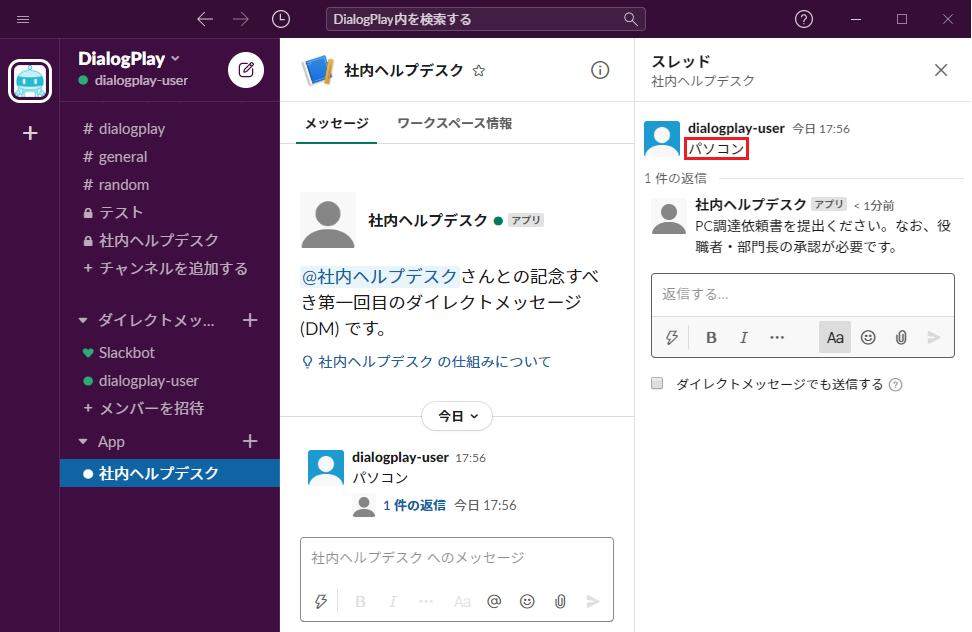This screenshot has width=972, height=632.
Task: Switch to the ワークスペース情報 tab
Action: pyautogui.click(x=454, y=123)
